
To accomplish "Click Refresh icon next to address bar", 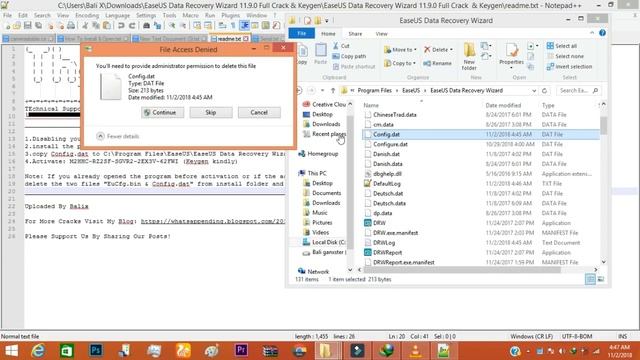I will click(544, 91).
